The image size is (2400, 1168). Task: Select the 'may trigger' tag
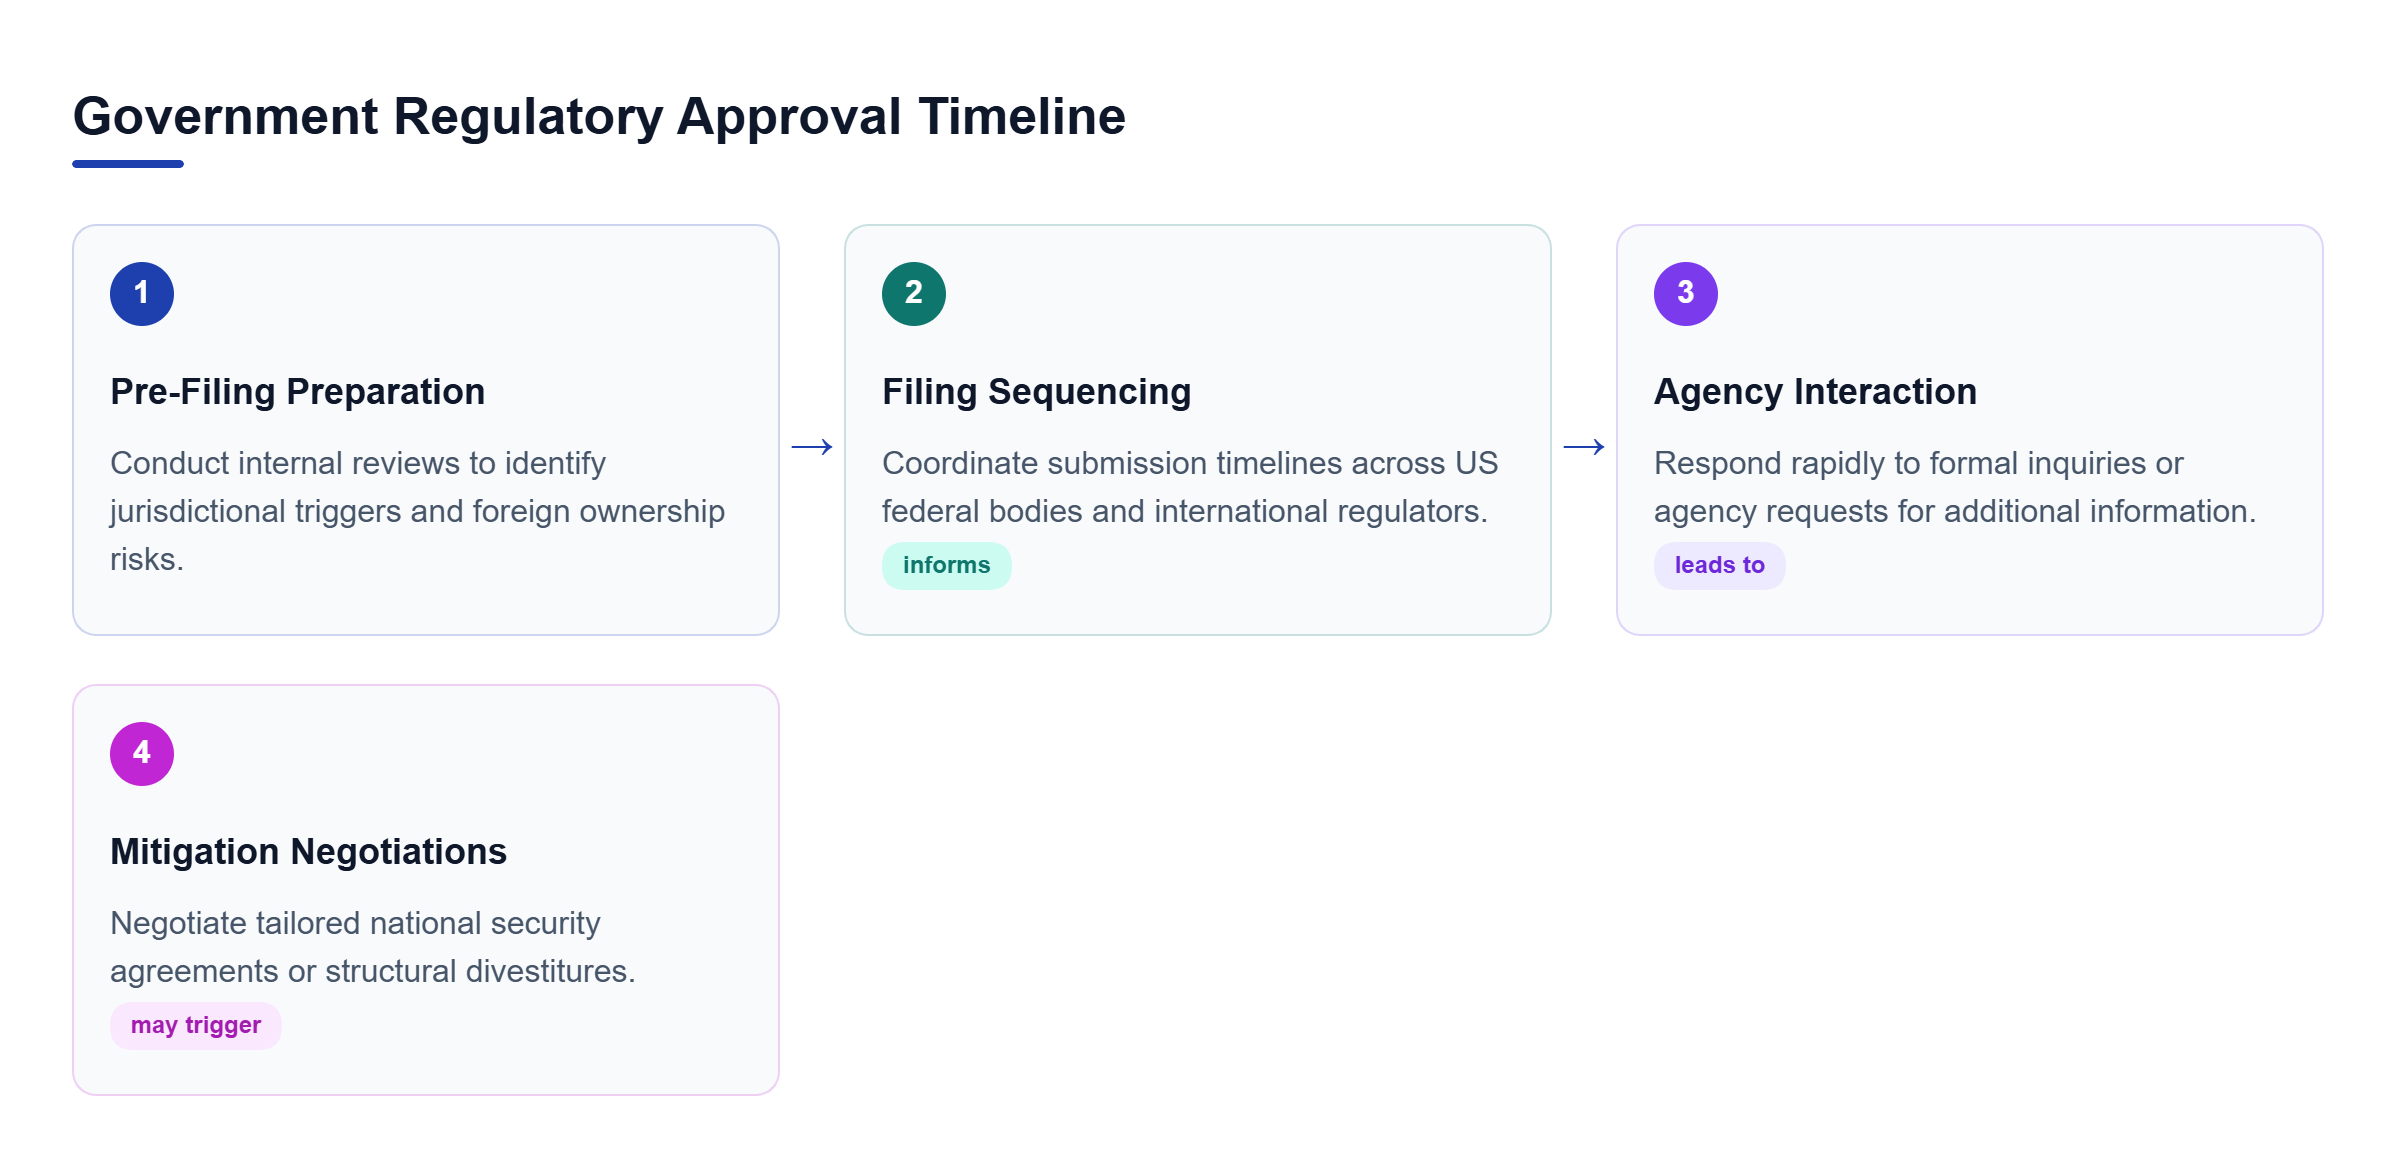(196, 1026)
